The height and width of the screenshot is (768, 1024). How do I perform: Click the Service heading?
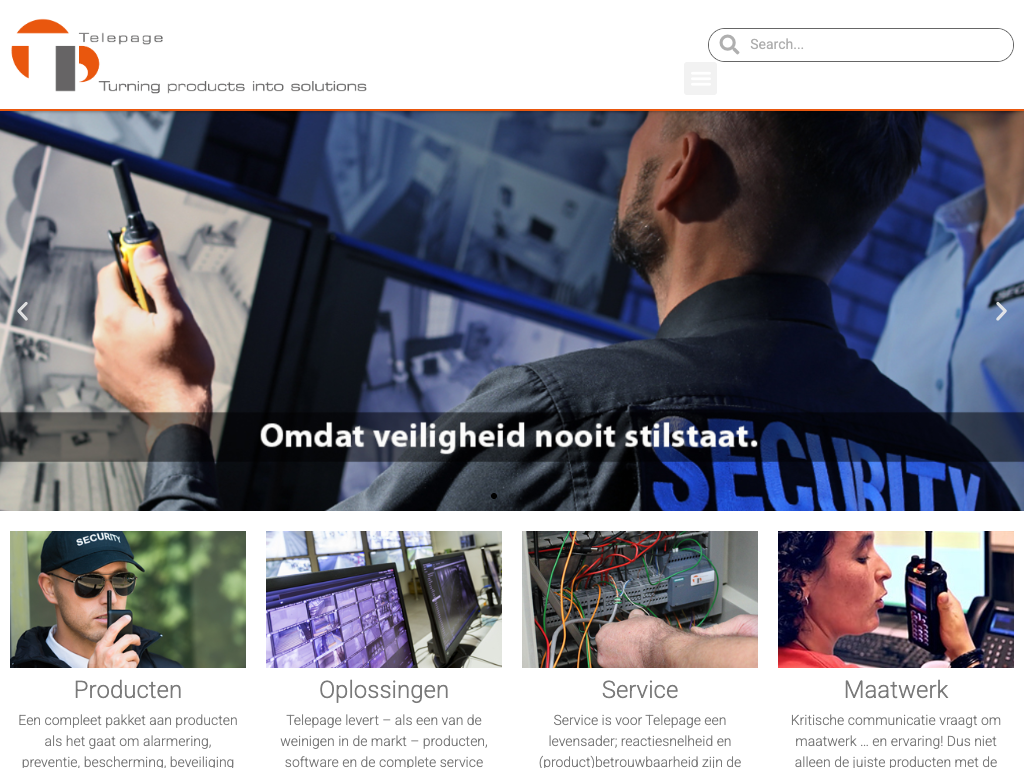click(x=640, y=690)
